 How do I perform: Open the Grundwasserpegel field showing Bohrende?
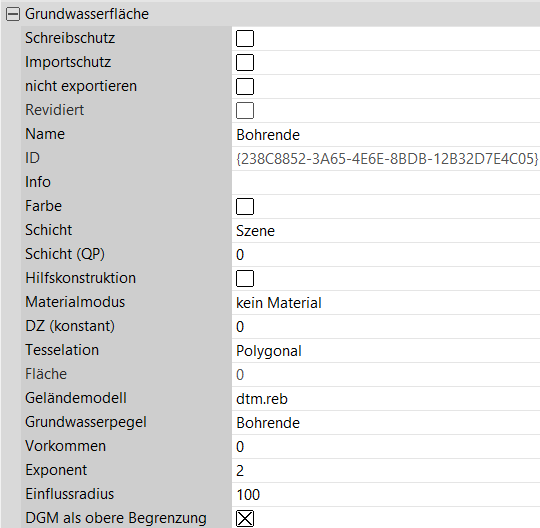[x=386, y=422]
